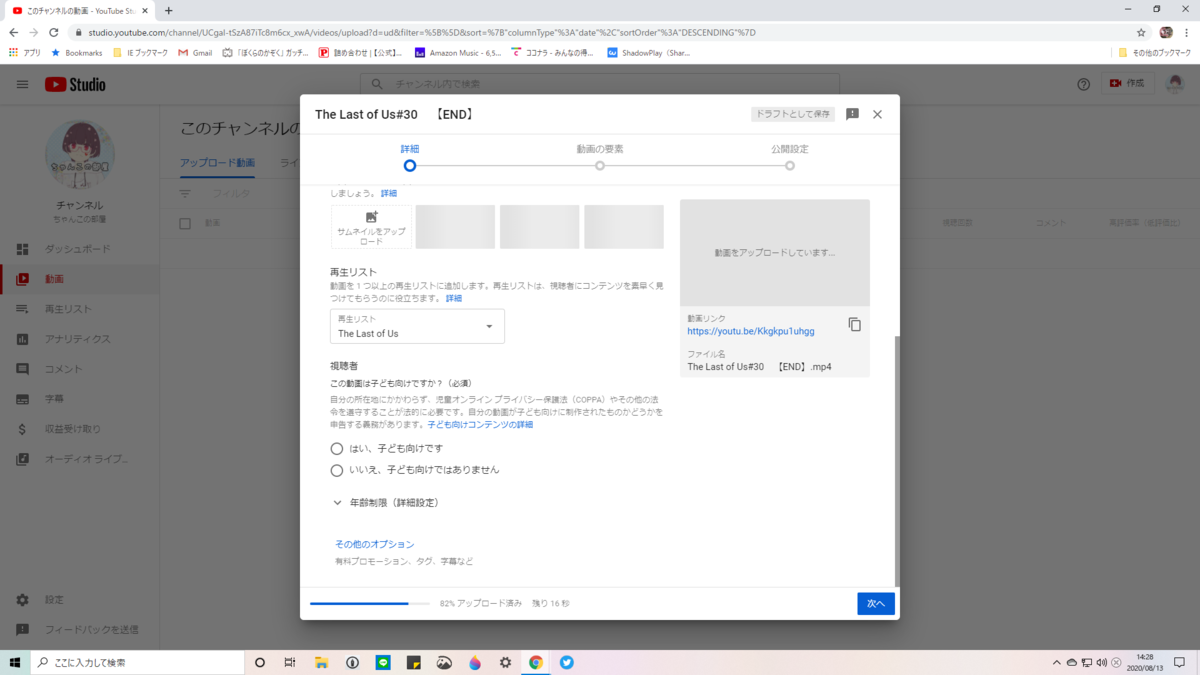Click the account avatar in Studio header
1200x675 pixels.
[1175, 84]
